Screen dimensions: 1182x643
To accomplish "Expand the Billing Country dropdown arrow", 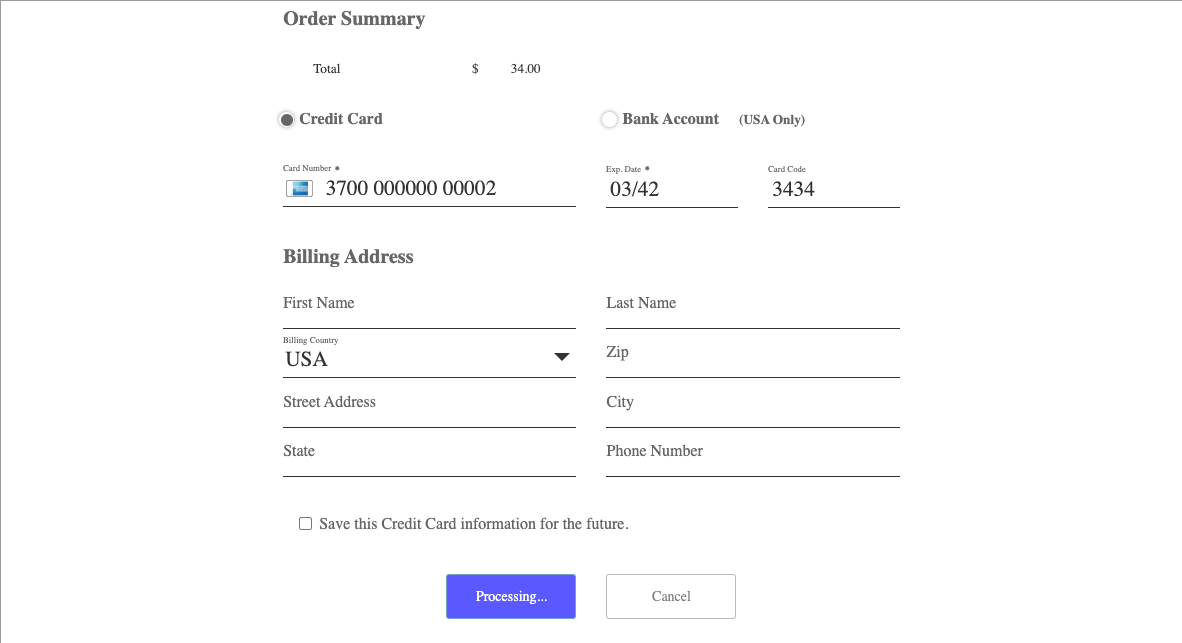I will point(562,358).
